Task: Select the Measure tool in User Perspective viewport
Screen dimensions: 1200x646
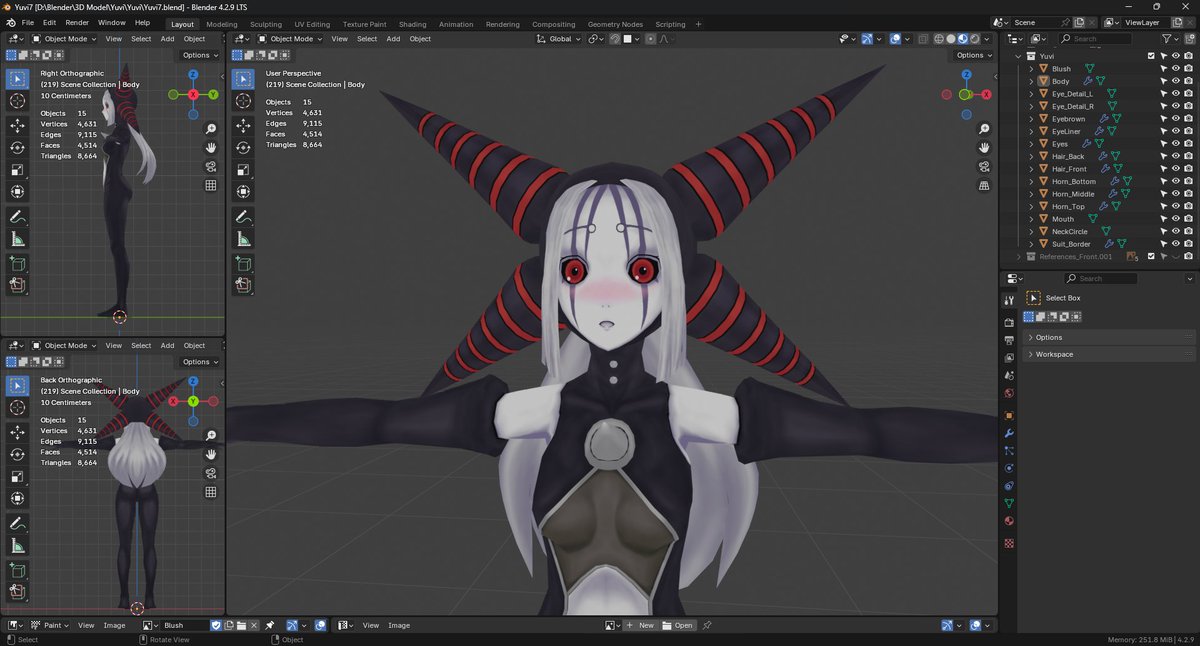Action: (x=243, y=239)
